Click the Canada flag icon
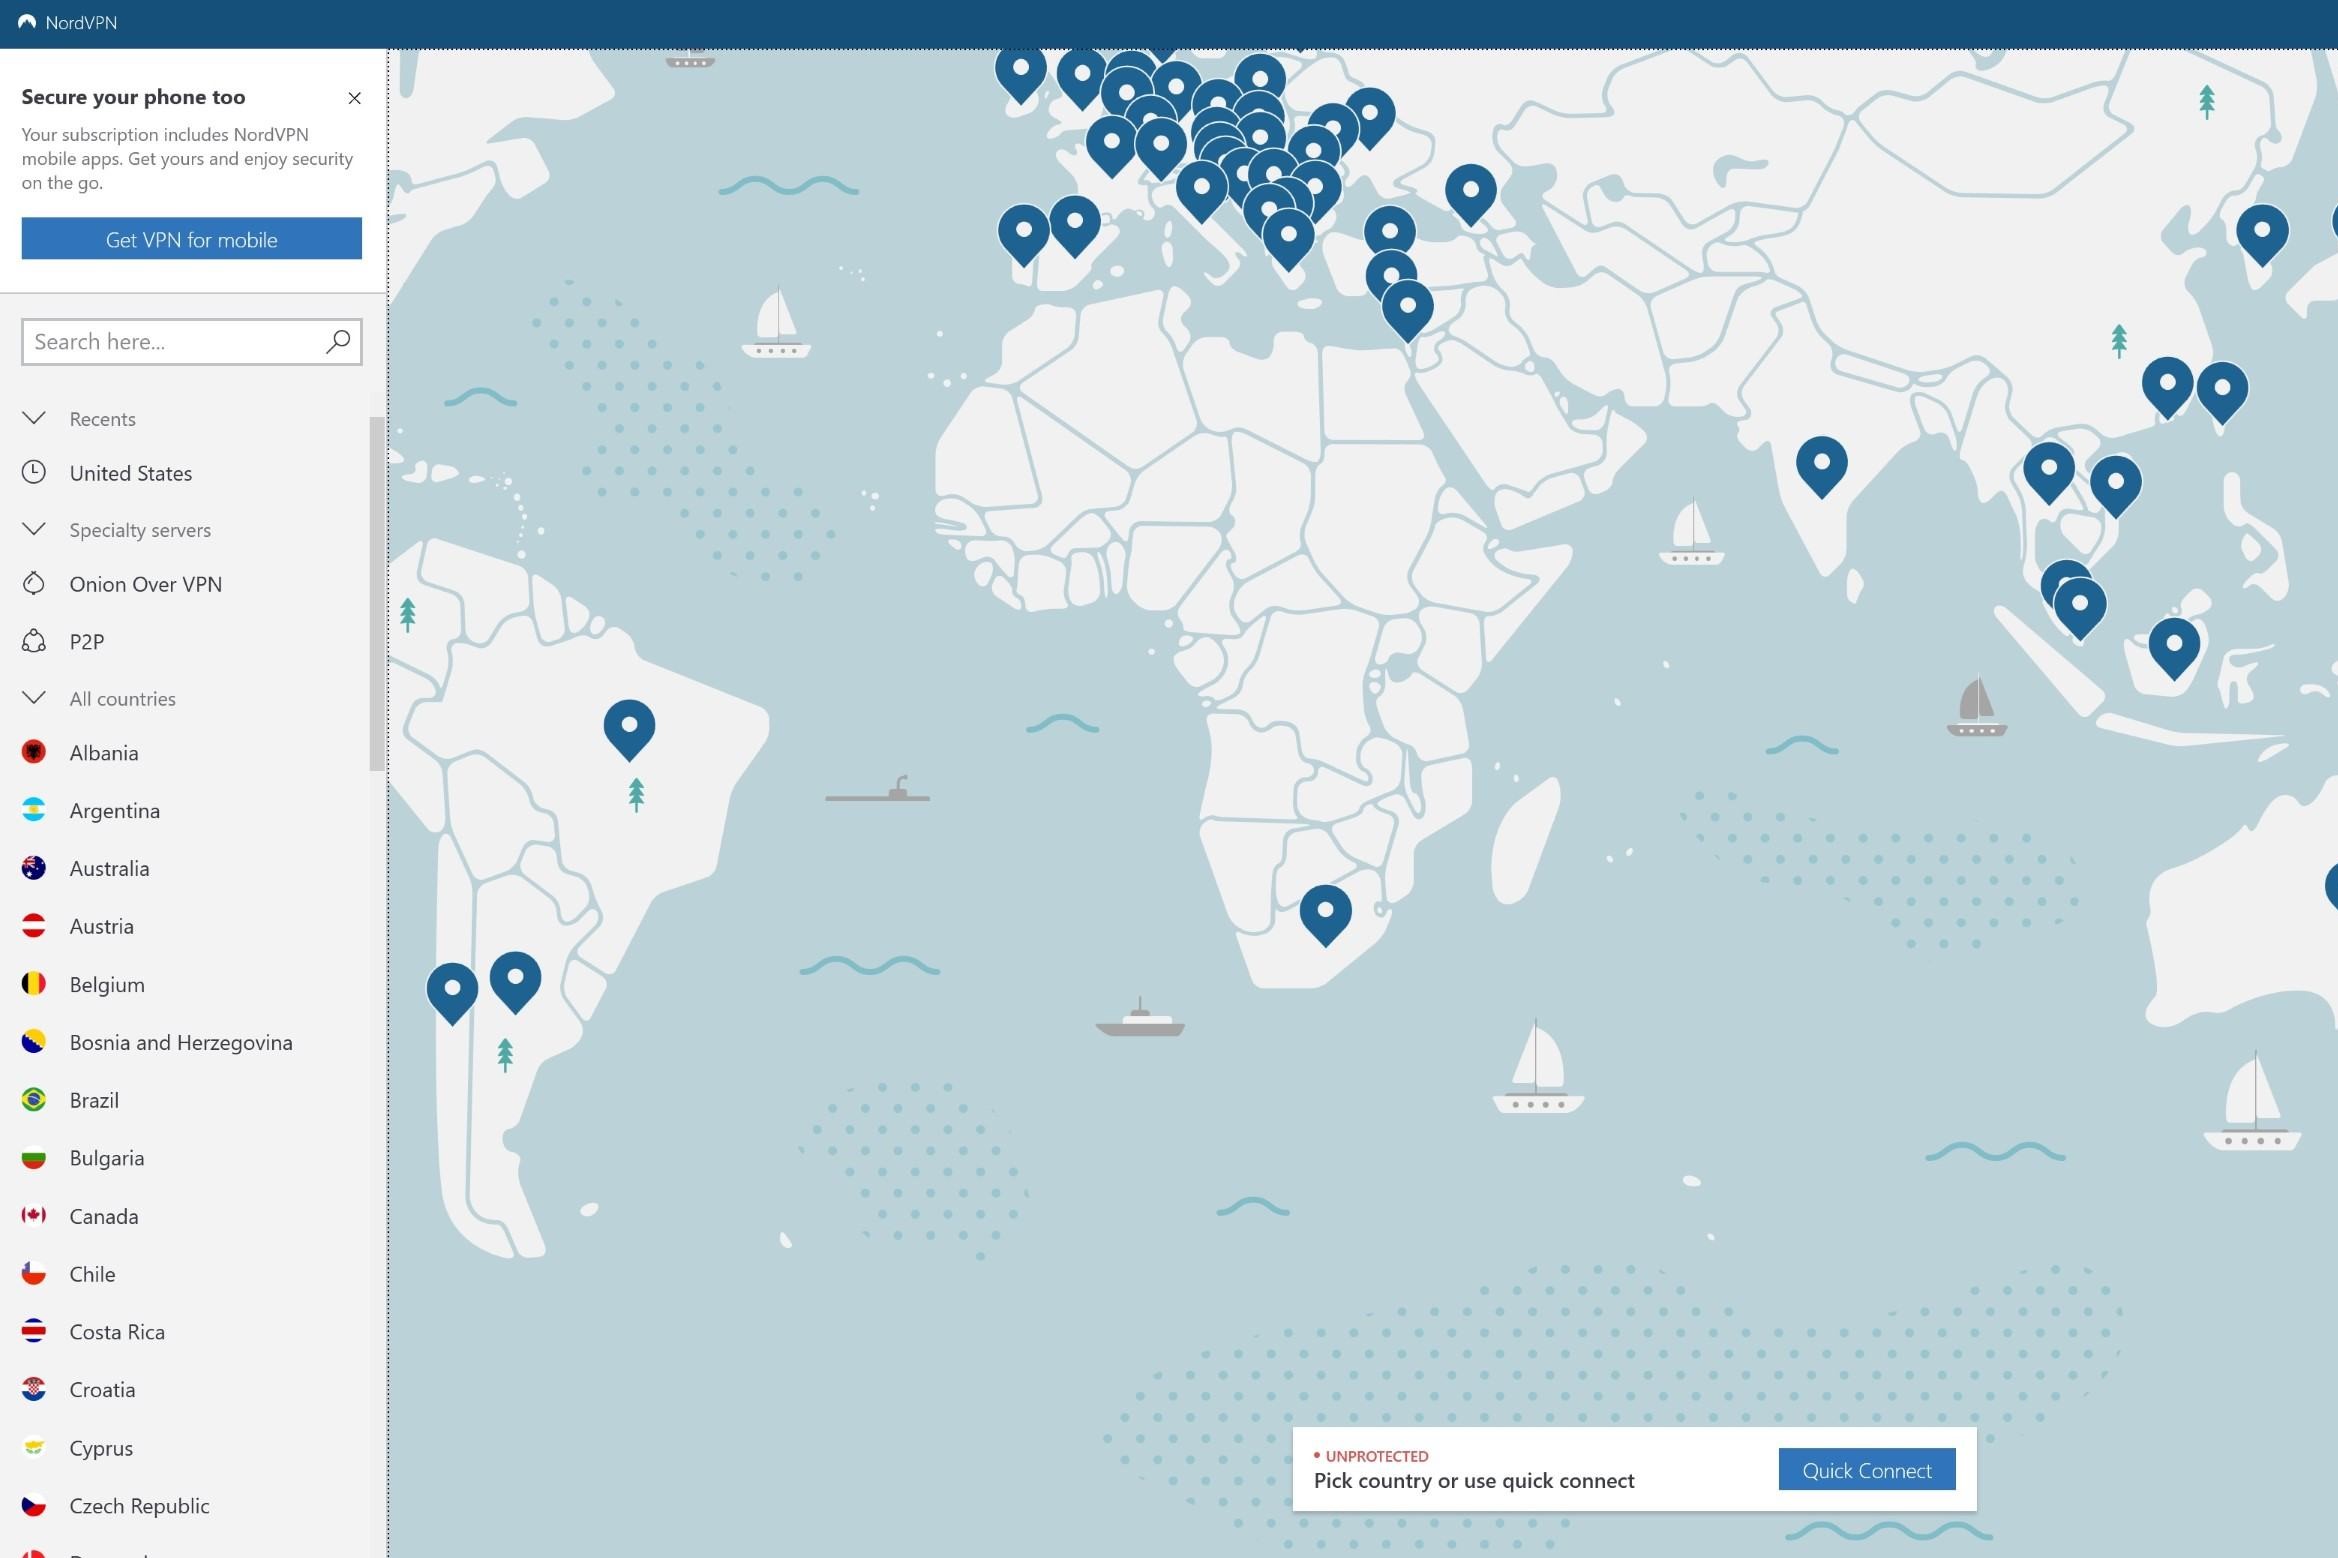2338x1558 pixels. [34, 1215]
